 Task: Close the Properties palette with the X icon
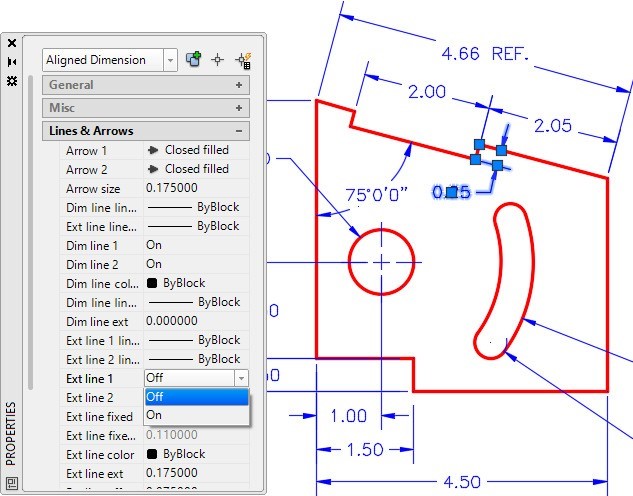click(x=12, y=43)
